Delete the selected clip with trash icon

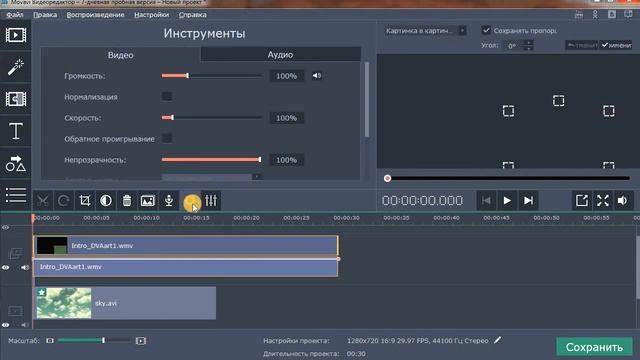pos(127,200)
